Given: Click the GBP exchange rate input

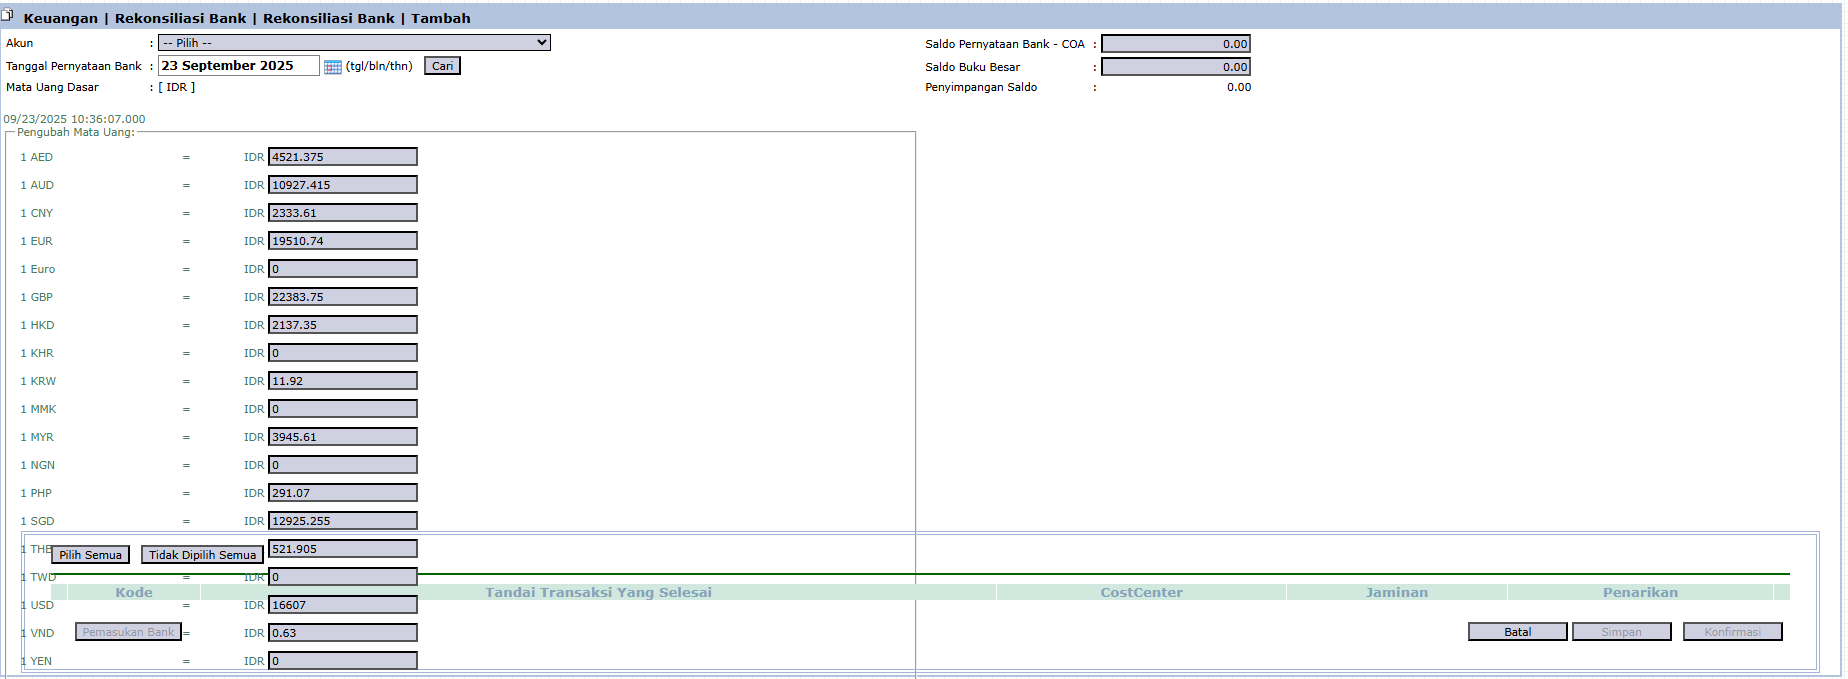Looking at the screenshot, I should 342,297.
